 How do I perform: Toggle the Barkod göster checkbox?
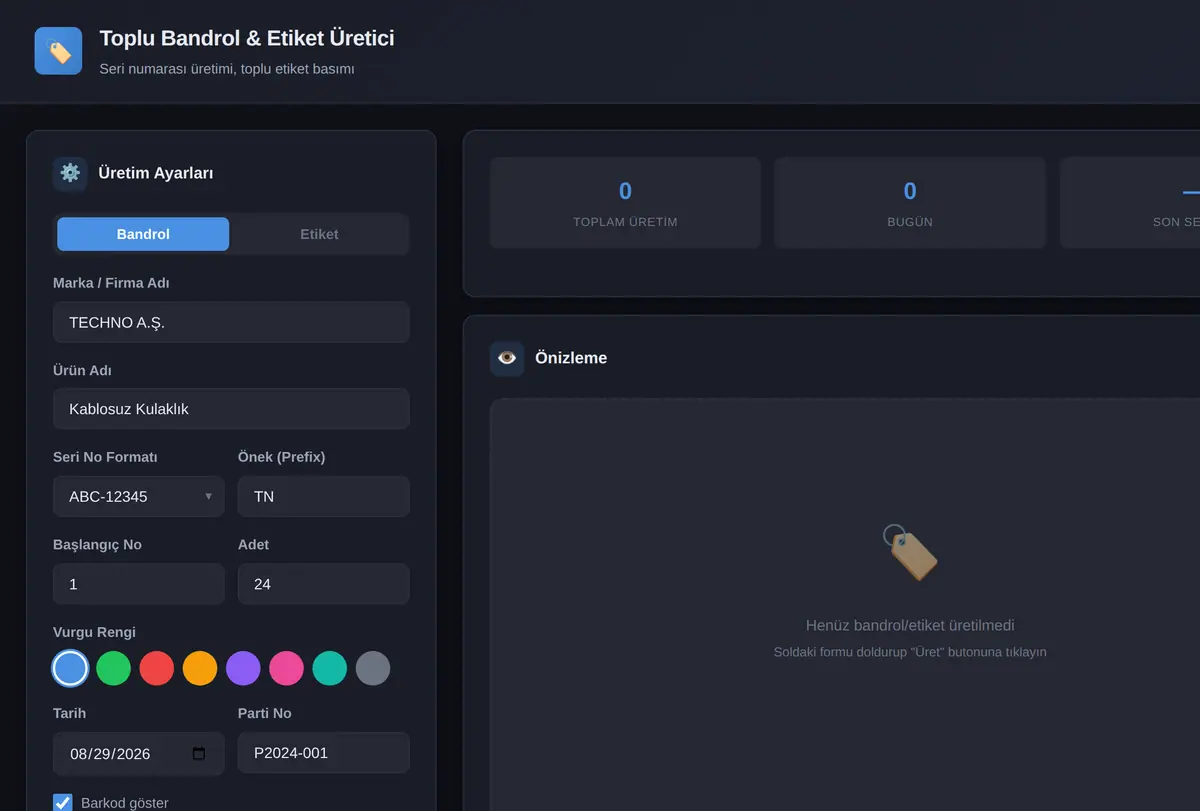point(63,803)
